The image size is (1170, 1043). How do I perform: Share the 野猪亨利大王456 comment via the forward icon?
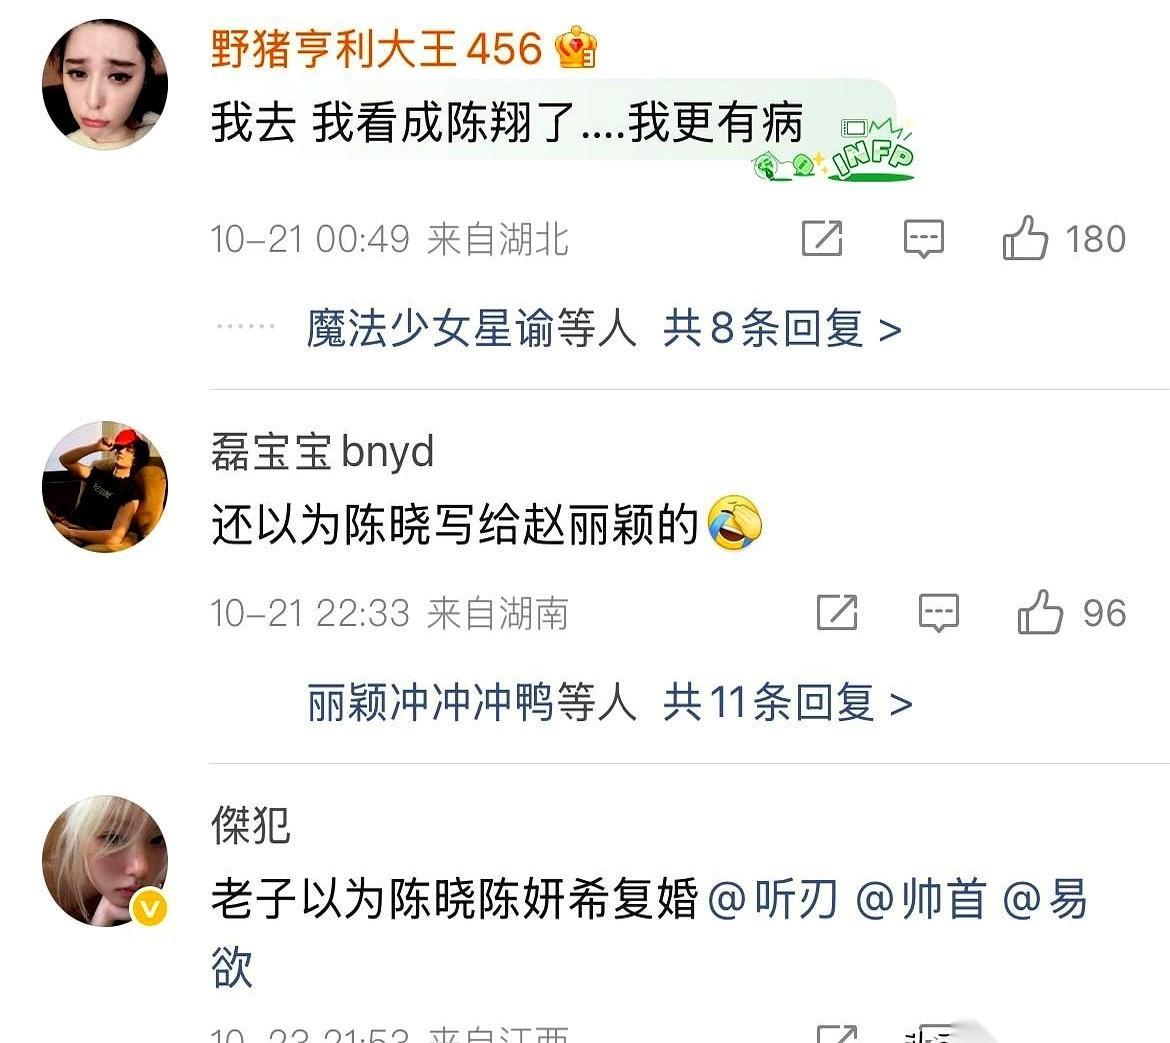coord(822,239)
